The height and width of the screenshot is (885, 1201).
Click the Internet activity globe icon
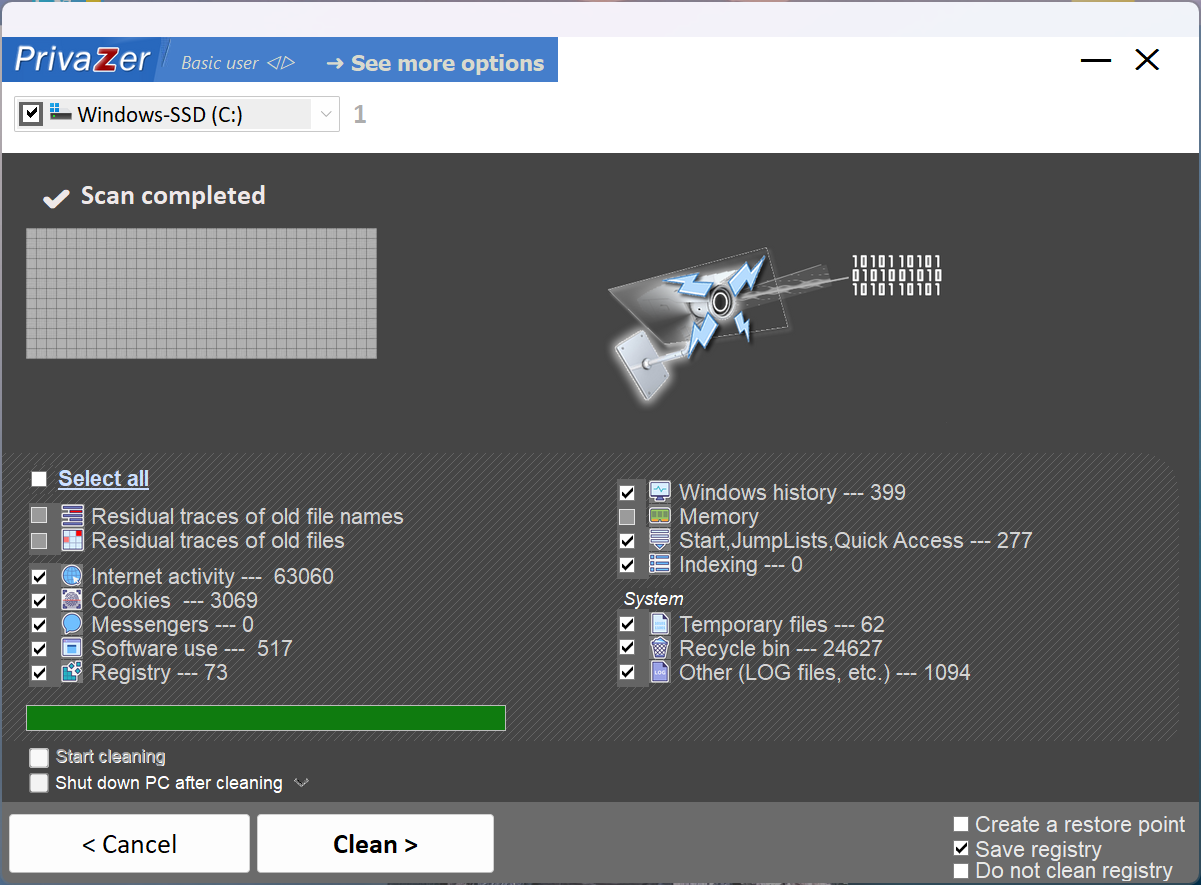pos(72,576)
